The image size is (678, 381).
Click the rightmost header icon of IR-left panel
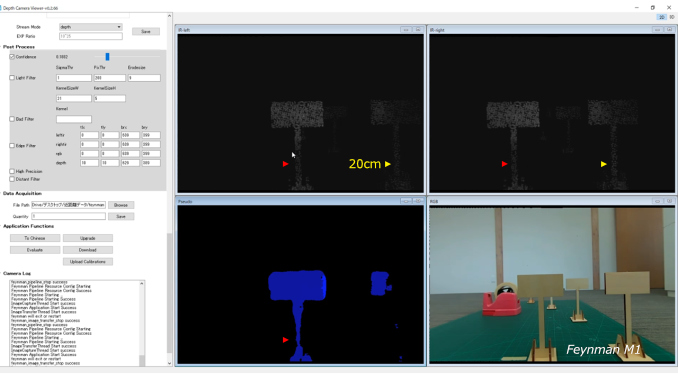point(418,30)
